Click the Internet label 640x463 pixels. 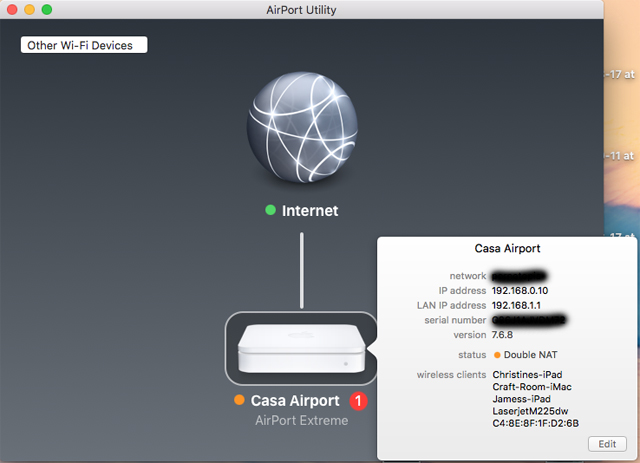(x=310, y=211)
